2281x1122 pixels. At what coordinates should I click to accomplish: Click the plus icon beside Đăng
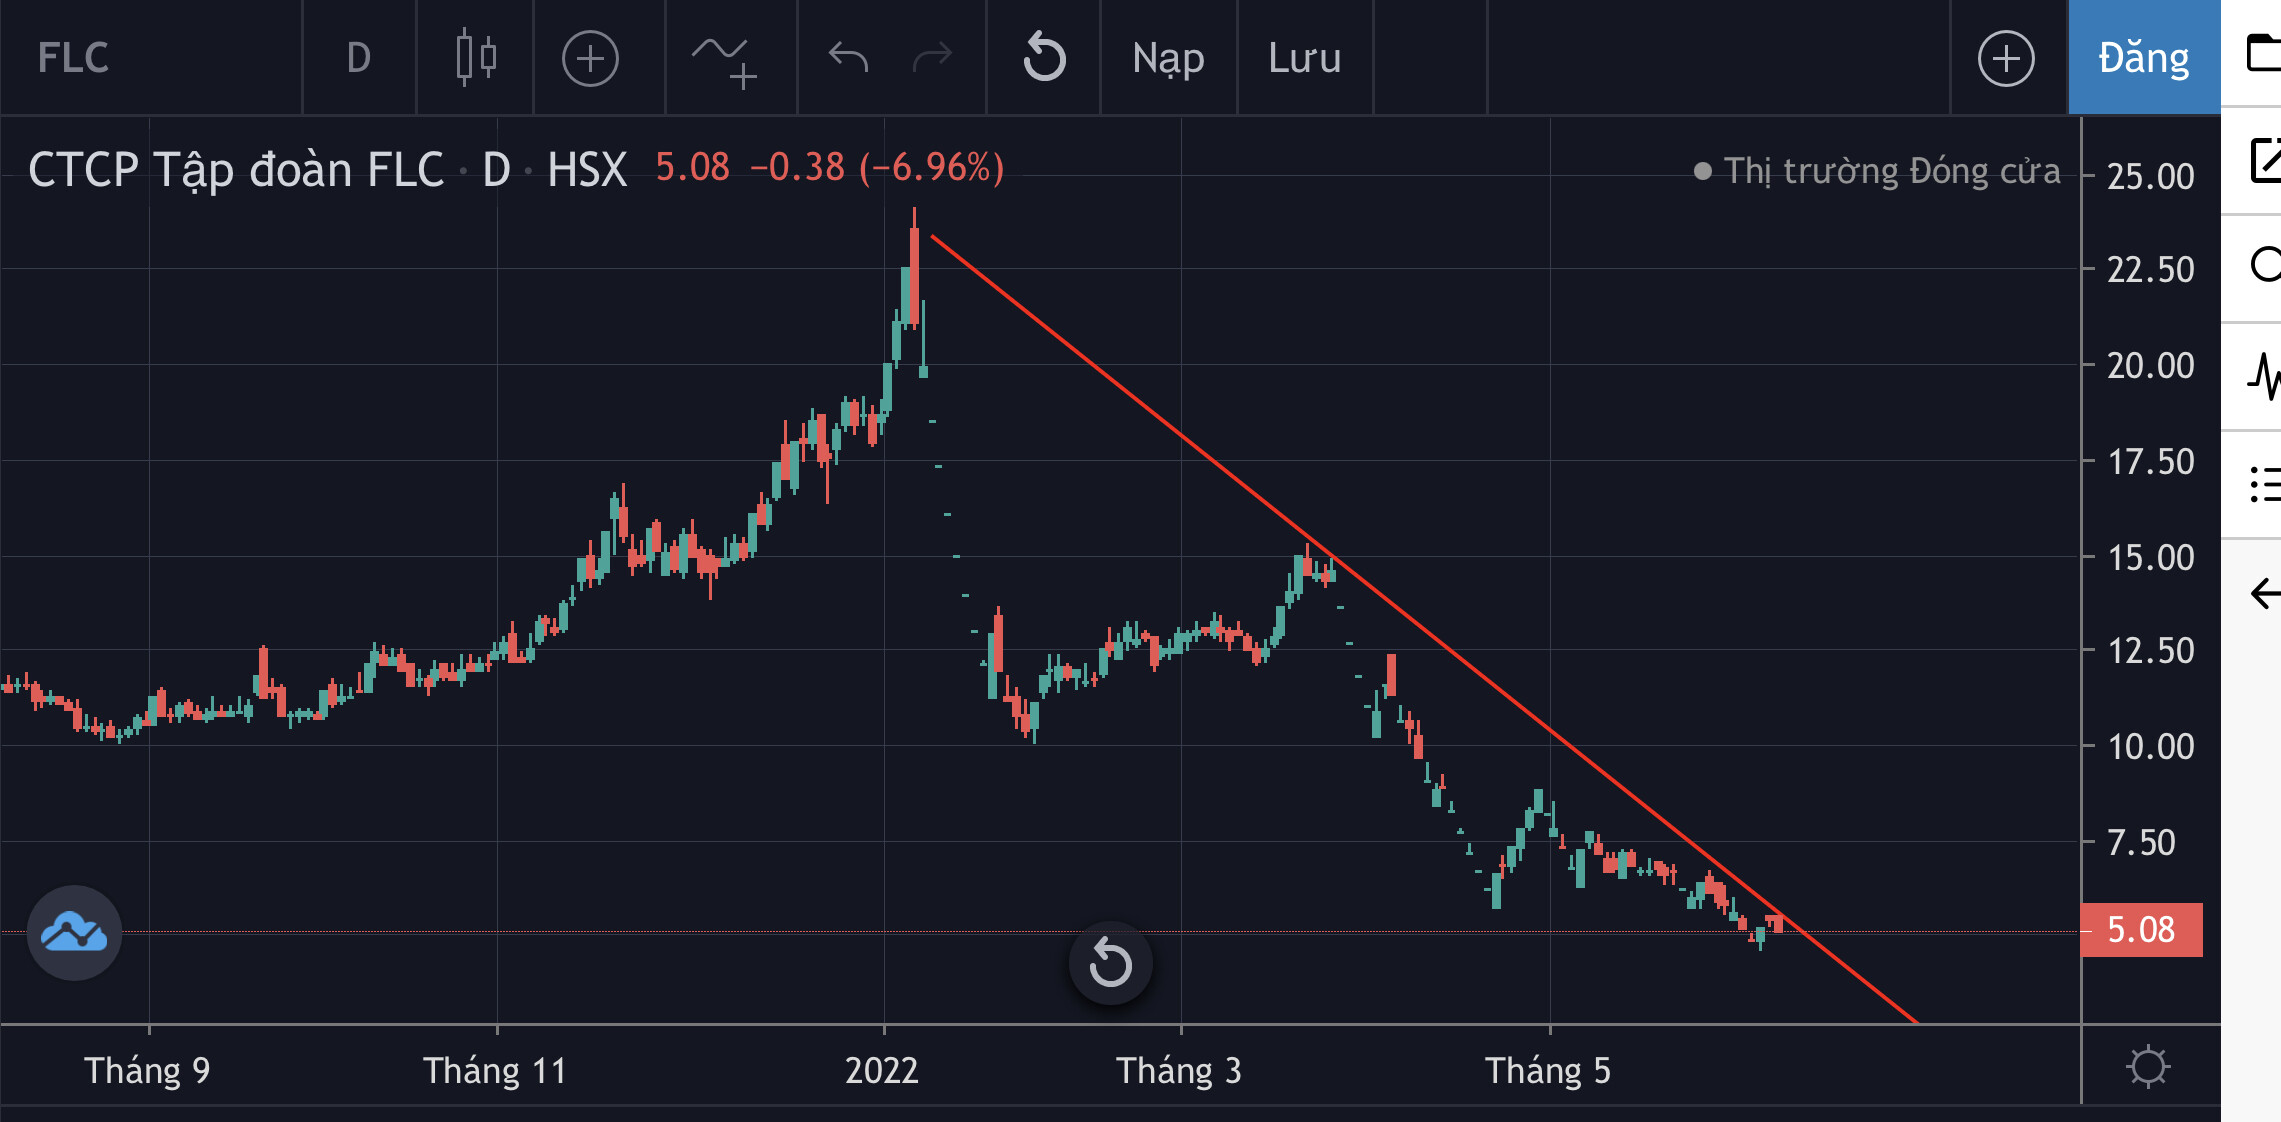[2006, 58]
